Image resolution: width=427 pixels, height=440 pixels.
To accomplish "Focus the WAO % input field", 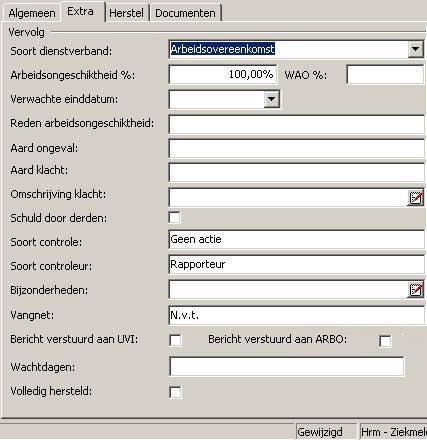I will (x=385, y=74).
